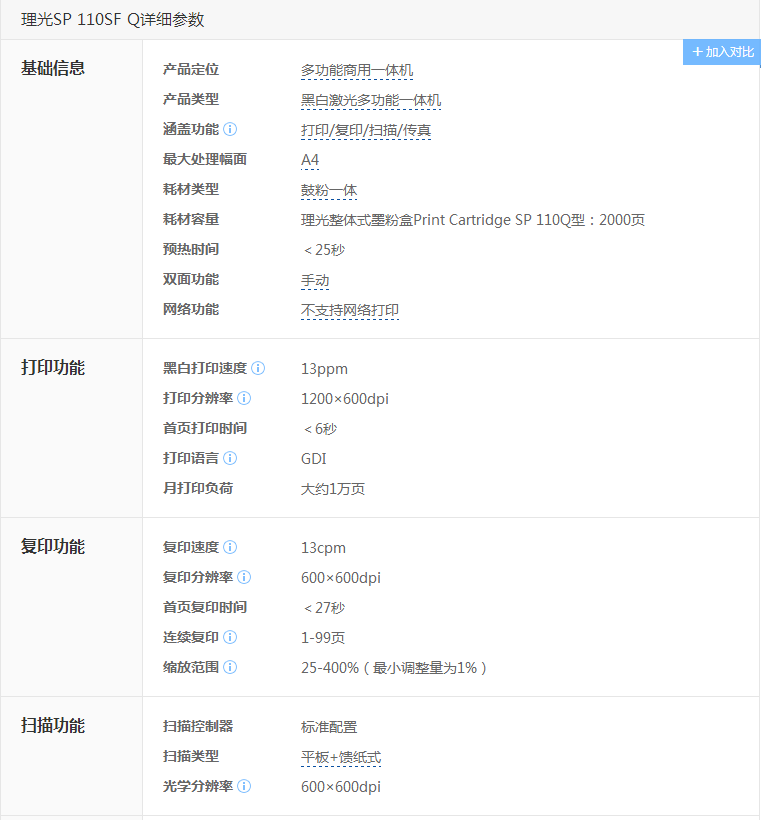Image resolution: width=761 pixels, height=820 pixels.
Task: Select the 扫描功能 section heading
Action: point(53,726)
